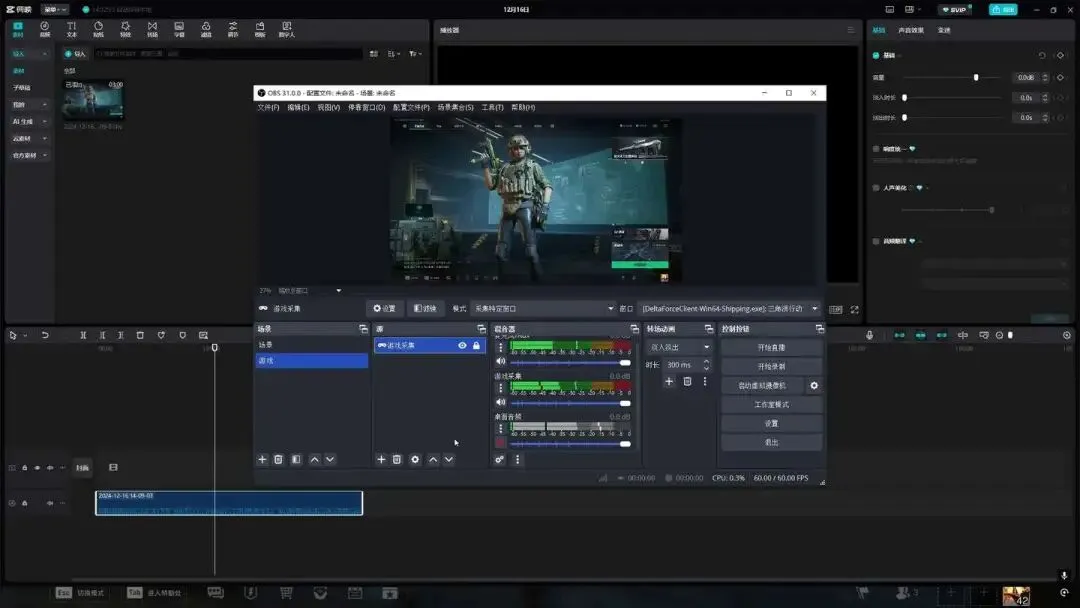Delete selected scene in OBS 场景 panel
This screenshot has height=608, width=1080.
point(278,459)
